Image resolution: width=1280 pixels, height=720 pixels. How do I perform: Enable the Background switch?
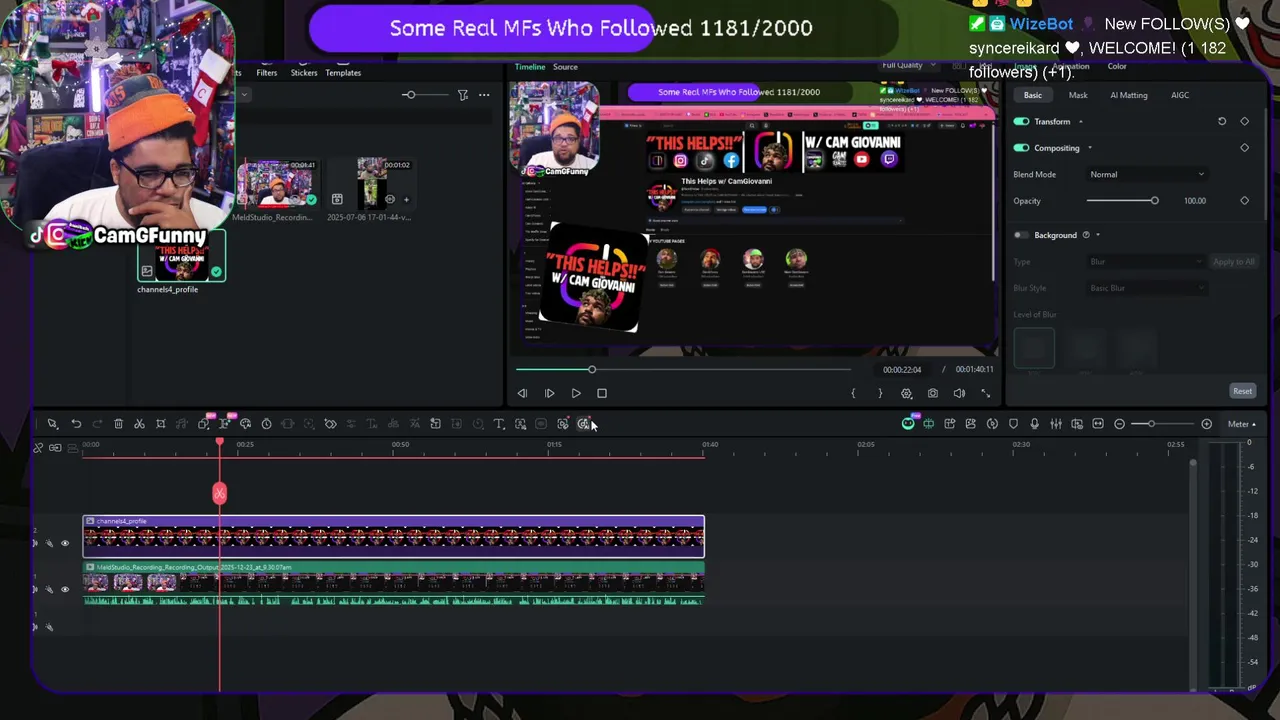[x=1021, y=235]
